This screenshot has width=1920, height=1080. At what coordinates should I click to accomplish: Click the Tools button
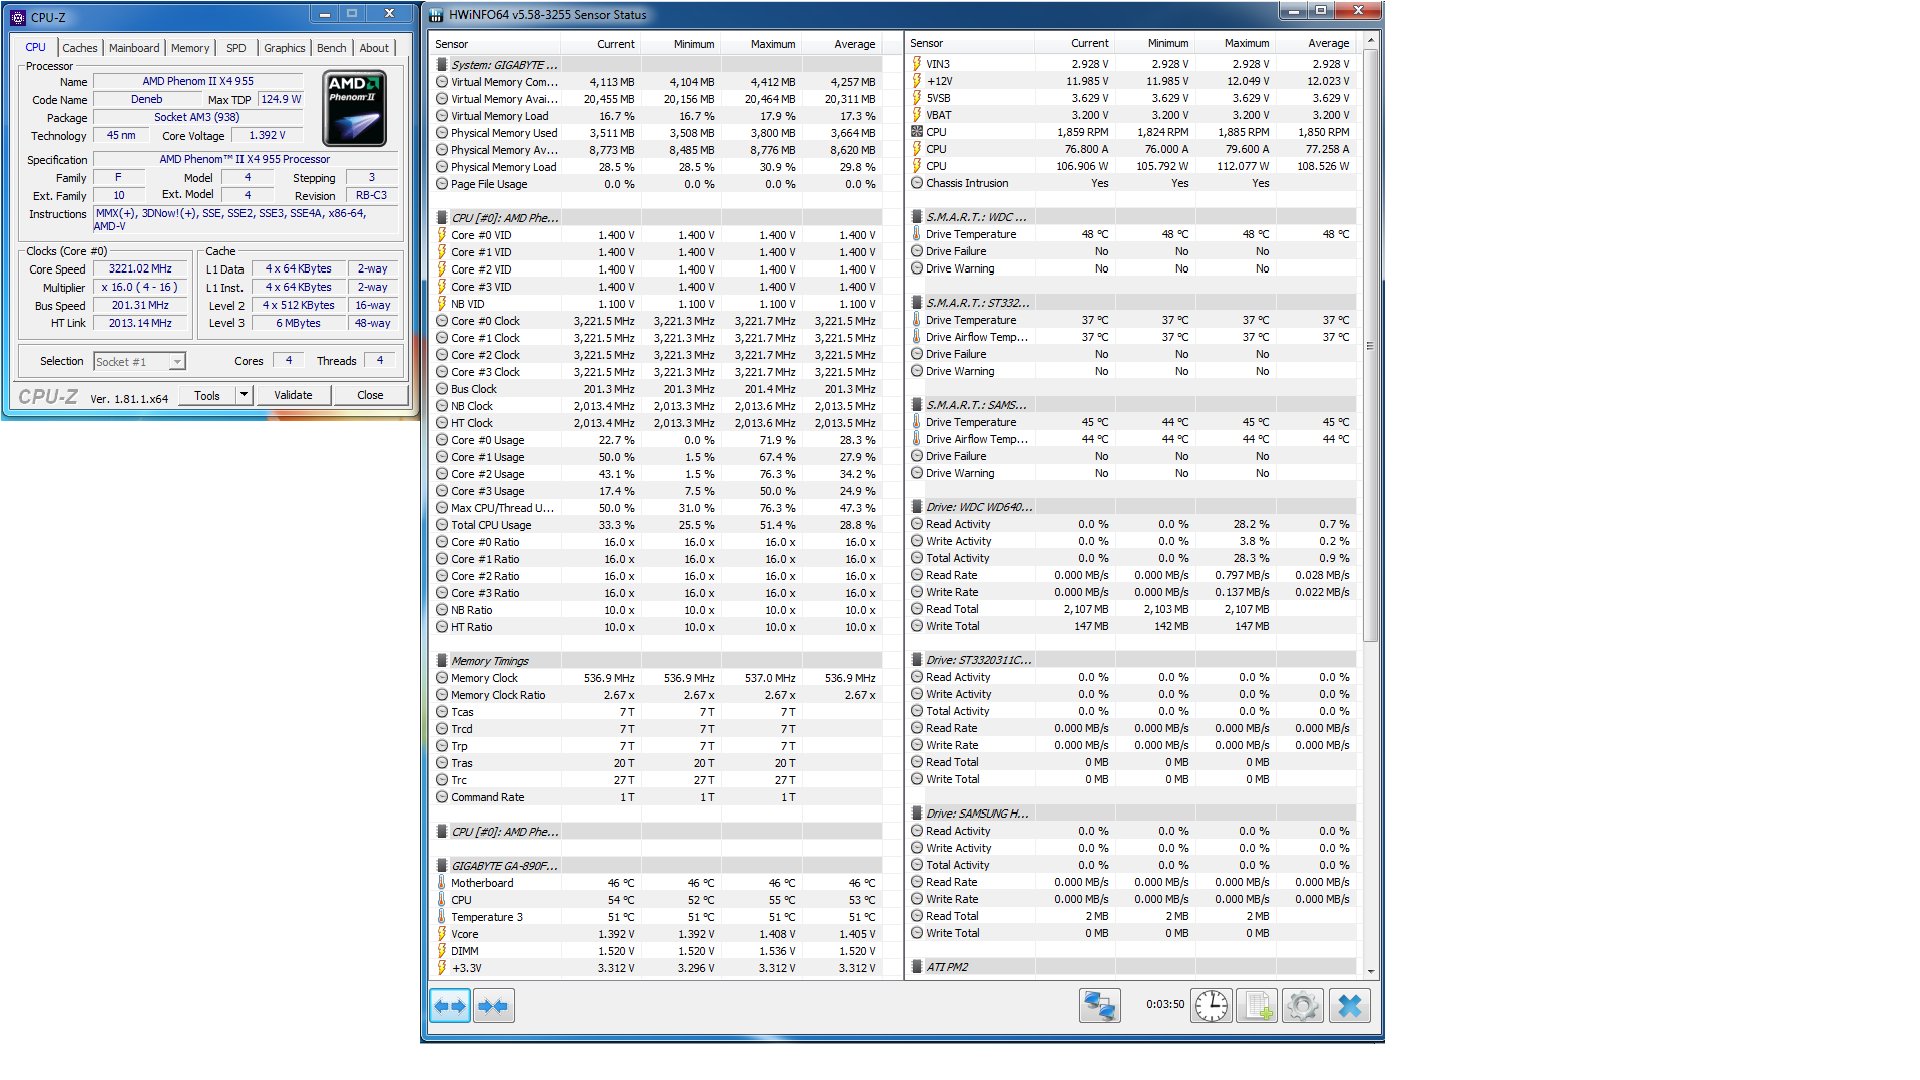207,395
